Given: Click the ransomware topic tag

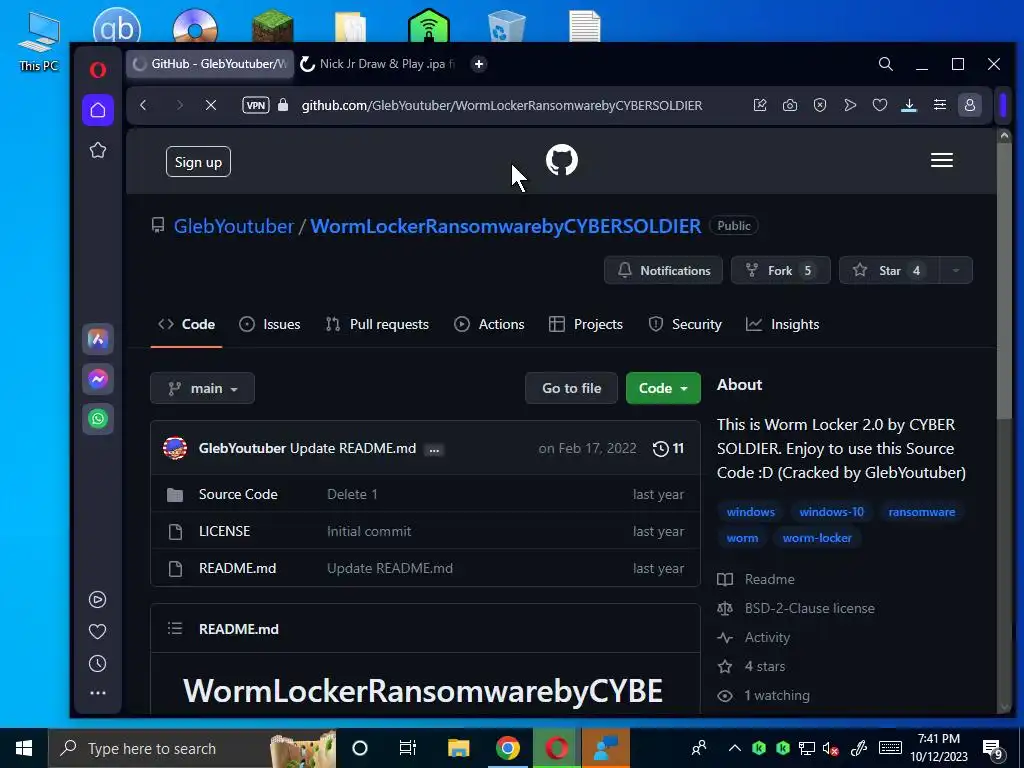Looking at the screenshot, I should click(921, 512).
